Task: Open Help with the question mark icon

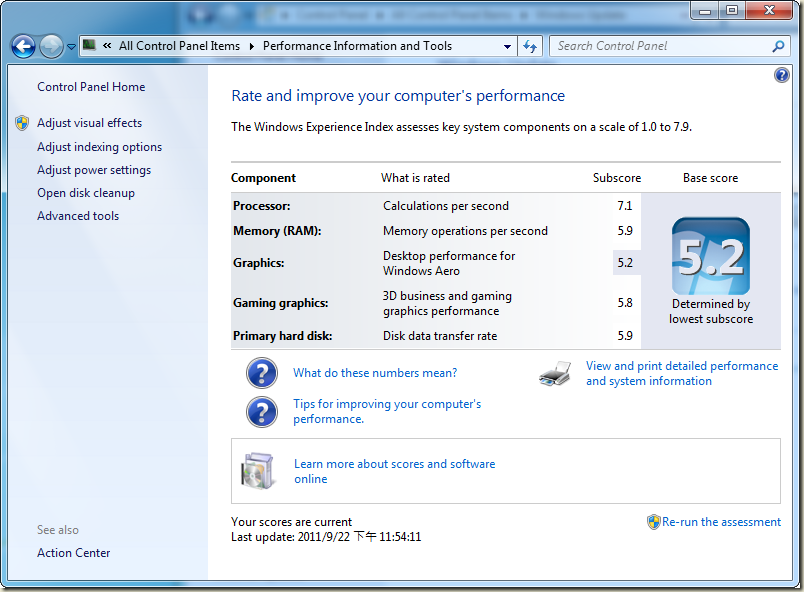Action: 781,75
